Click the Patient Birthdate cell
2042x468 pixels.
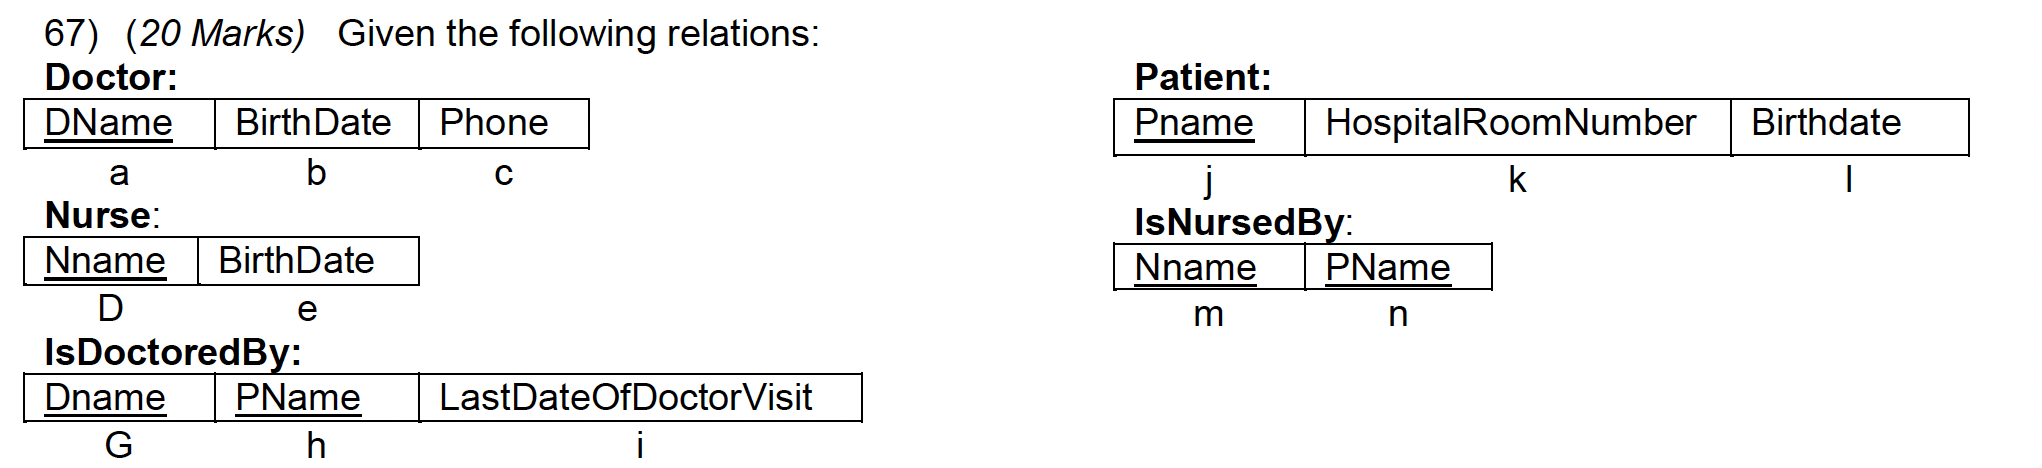point(1848,123)
